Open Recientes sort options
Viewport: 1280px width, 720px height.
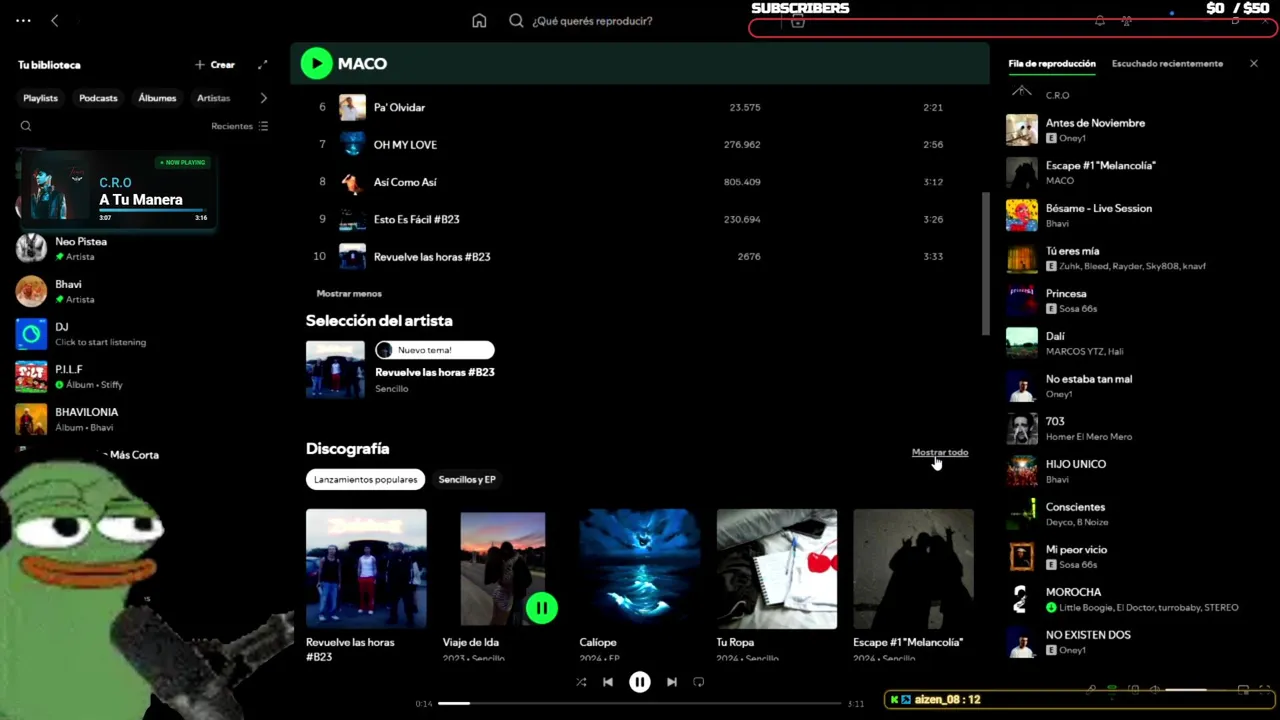click(x=240, y=126)
